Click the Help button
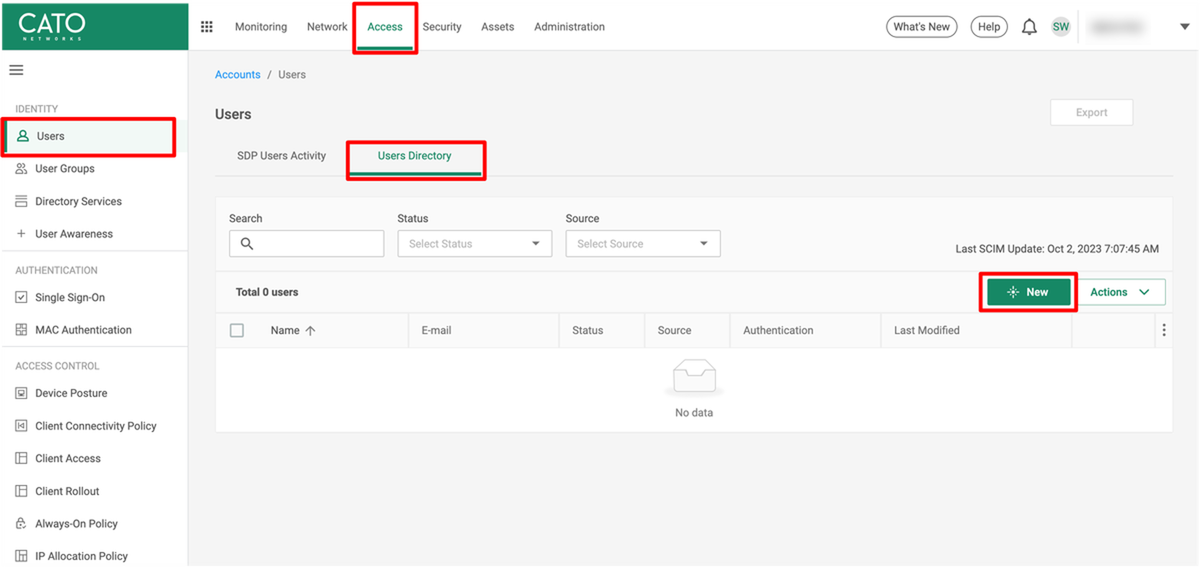The image size is (1200, 567). pos(989,27)
